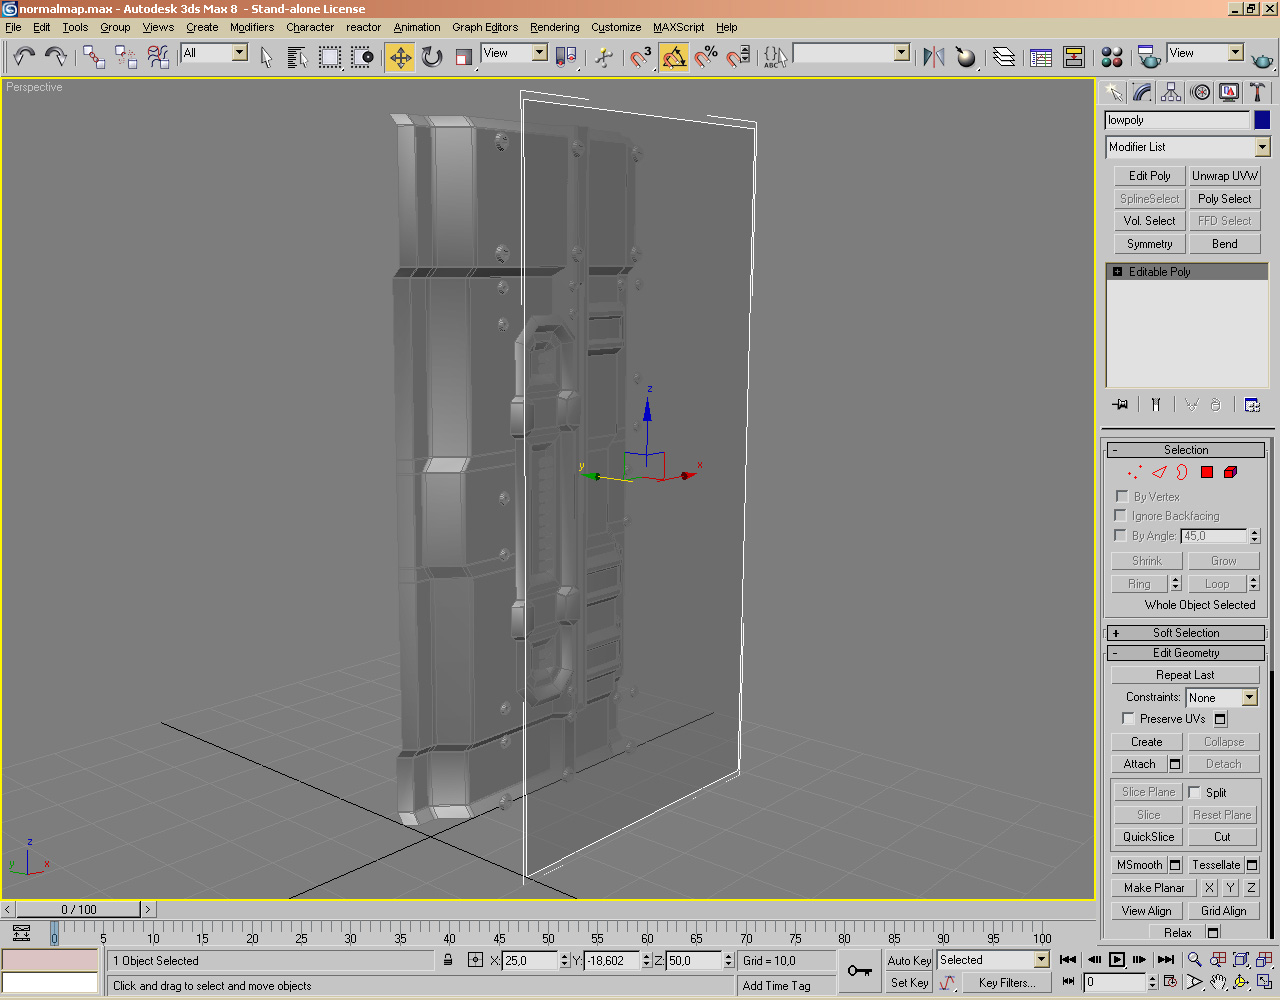Click the Symmetry modifier button
The image size is (1280, 1000).
coord(1149,243)
